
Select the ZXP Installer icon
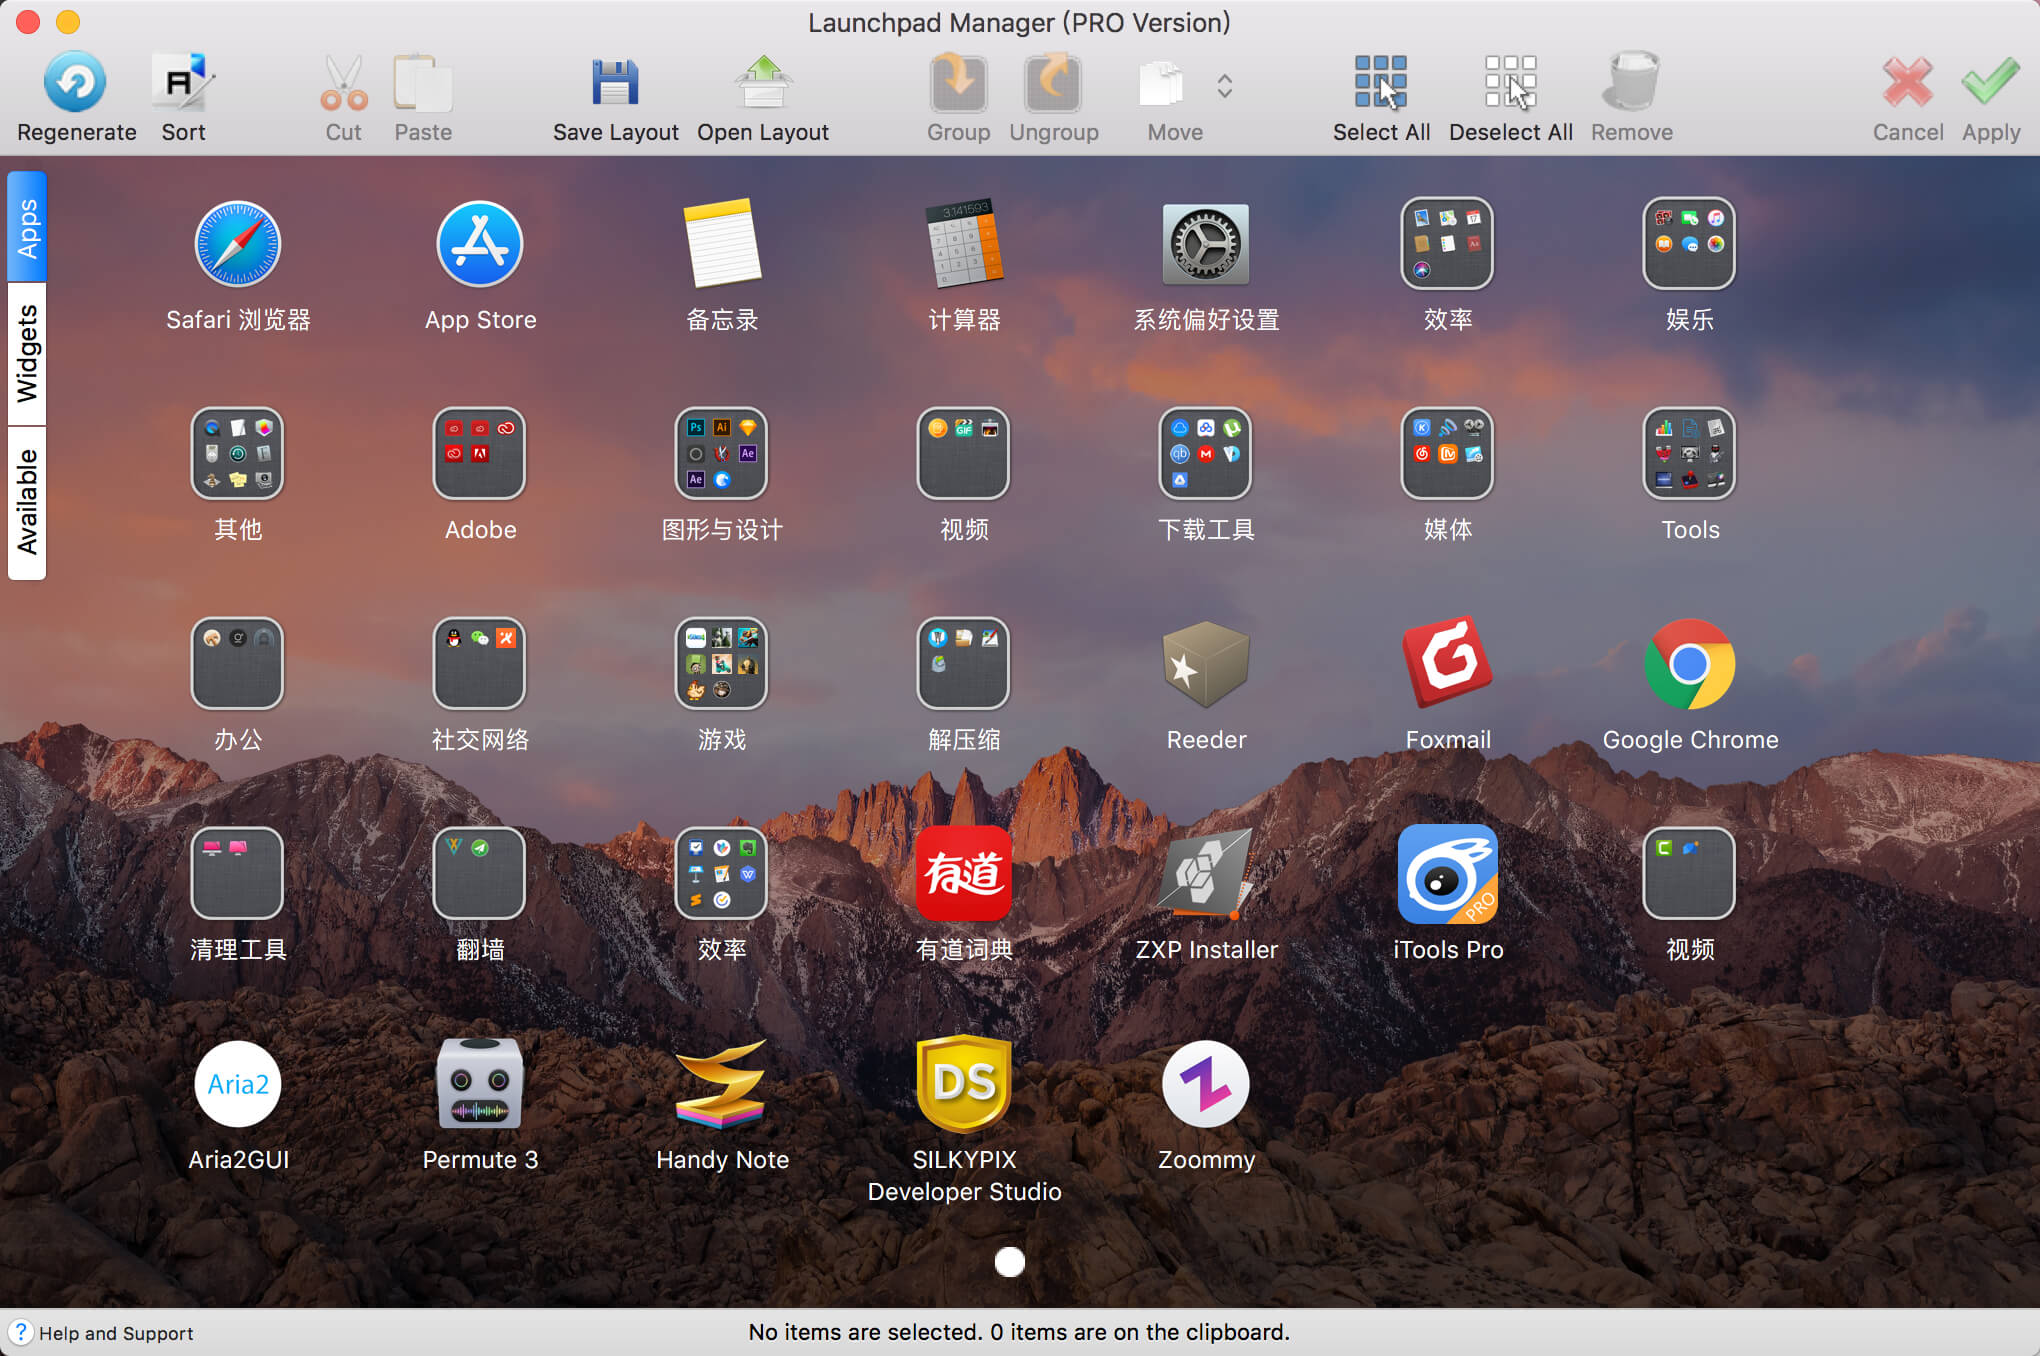(x=1206, y=874)
